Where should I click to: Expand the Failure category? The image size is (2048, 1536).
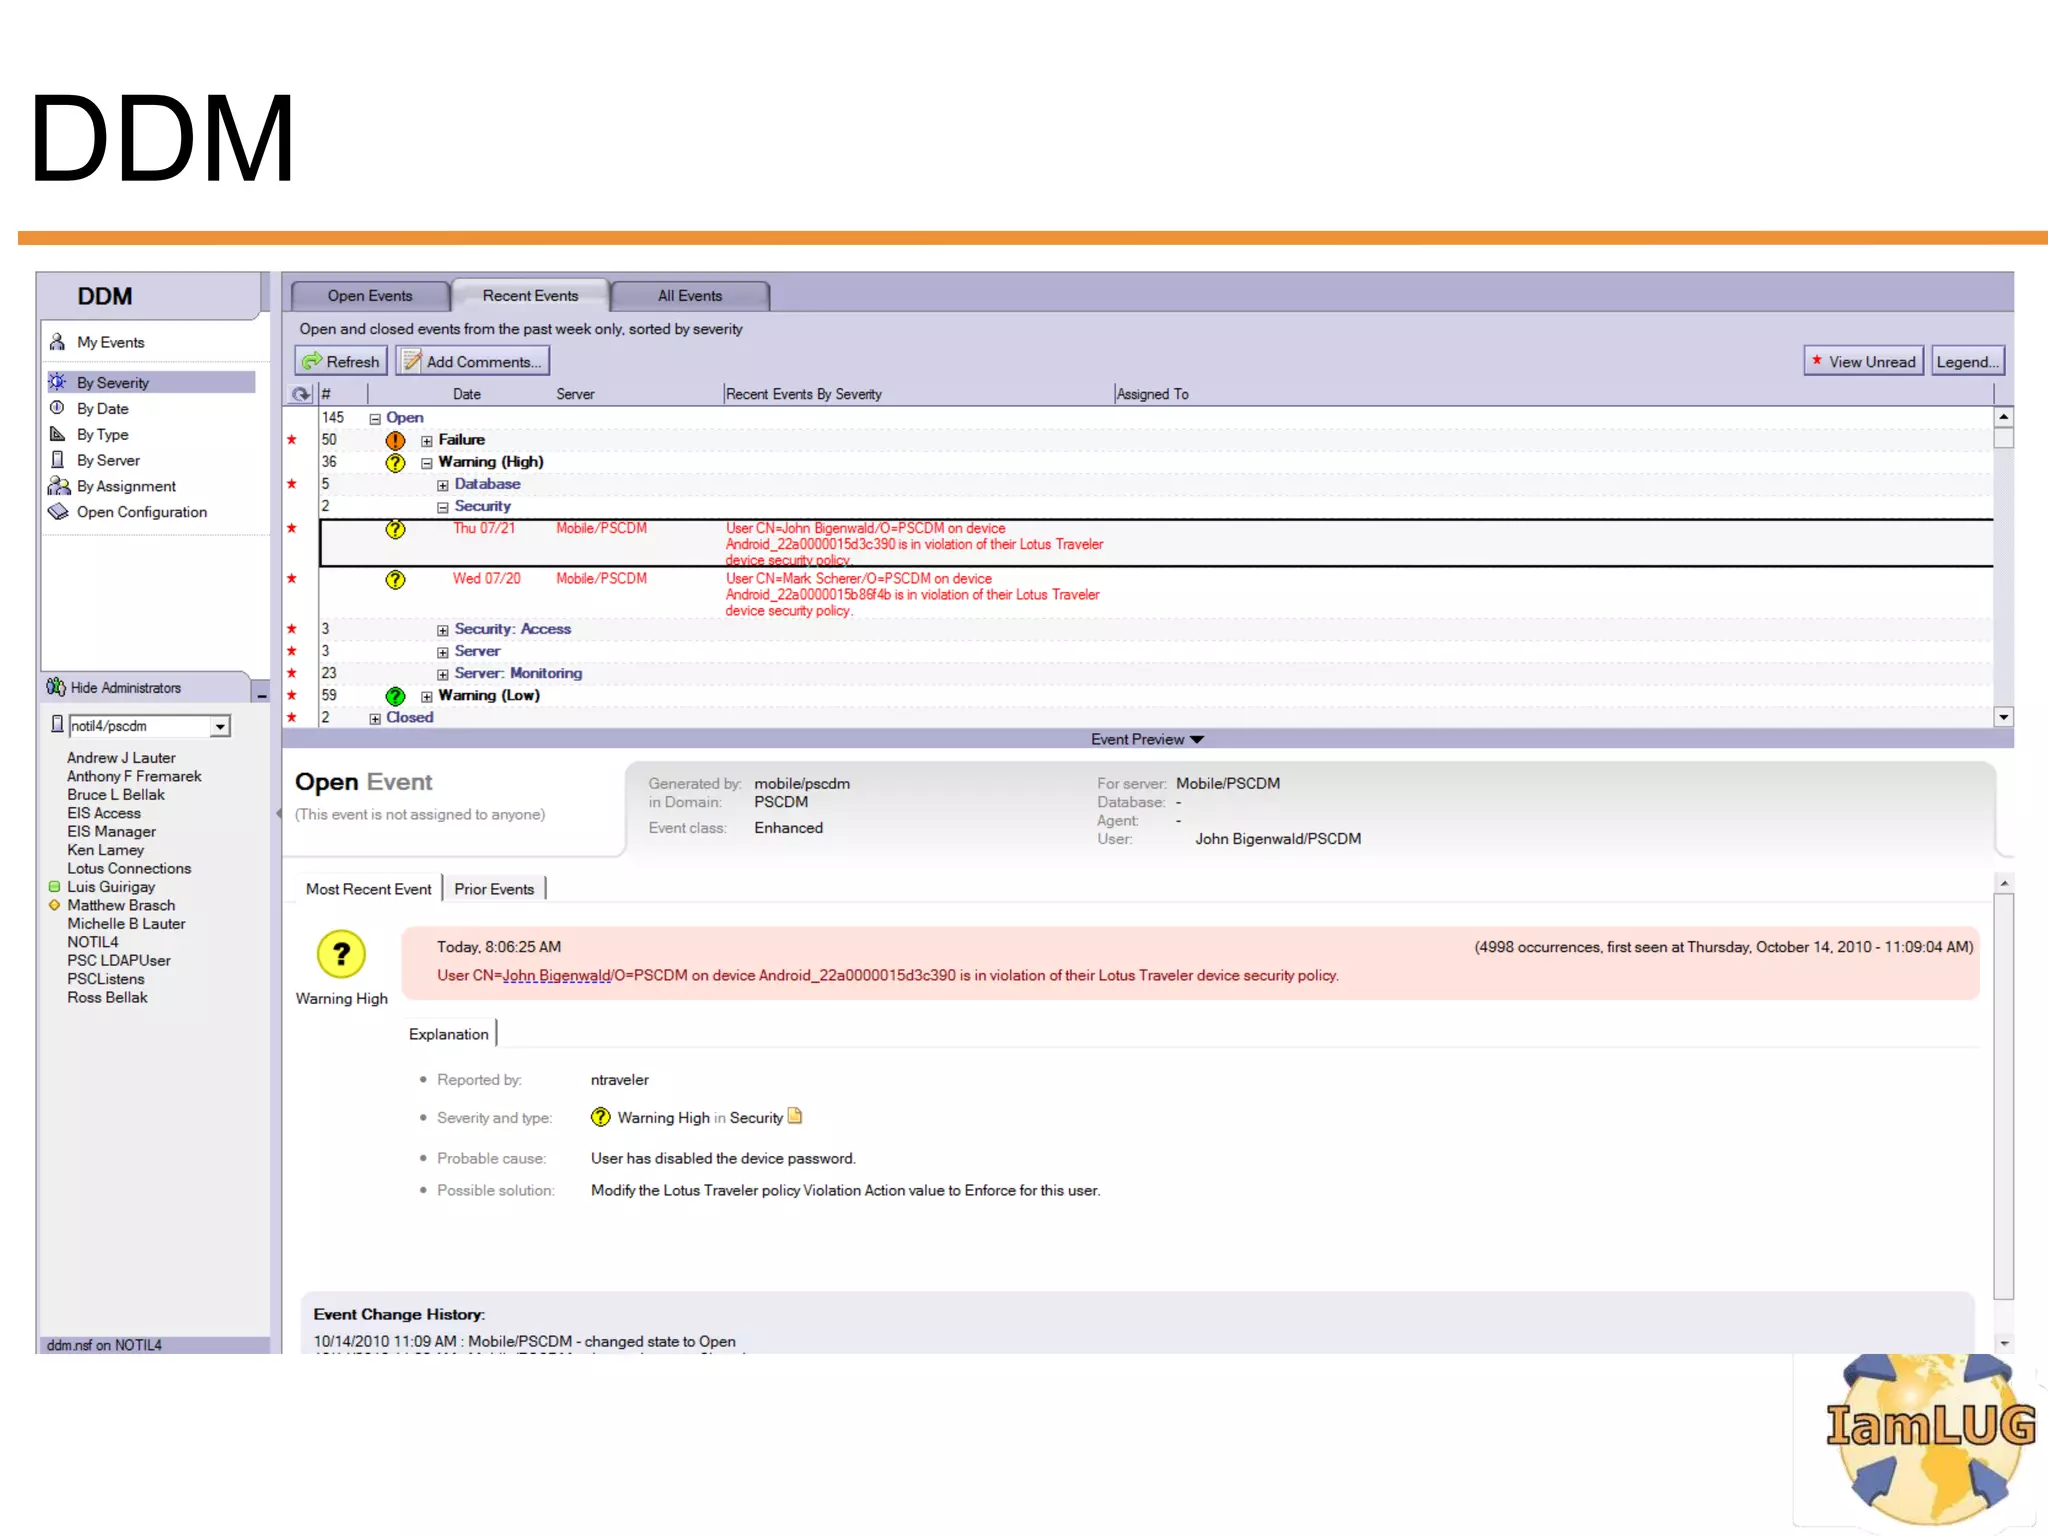(427, 441)
